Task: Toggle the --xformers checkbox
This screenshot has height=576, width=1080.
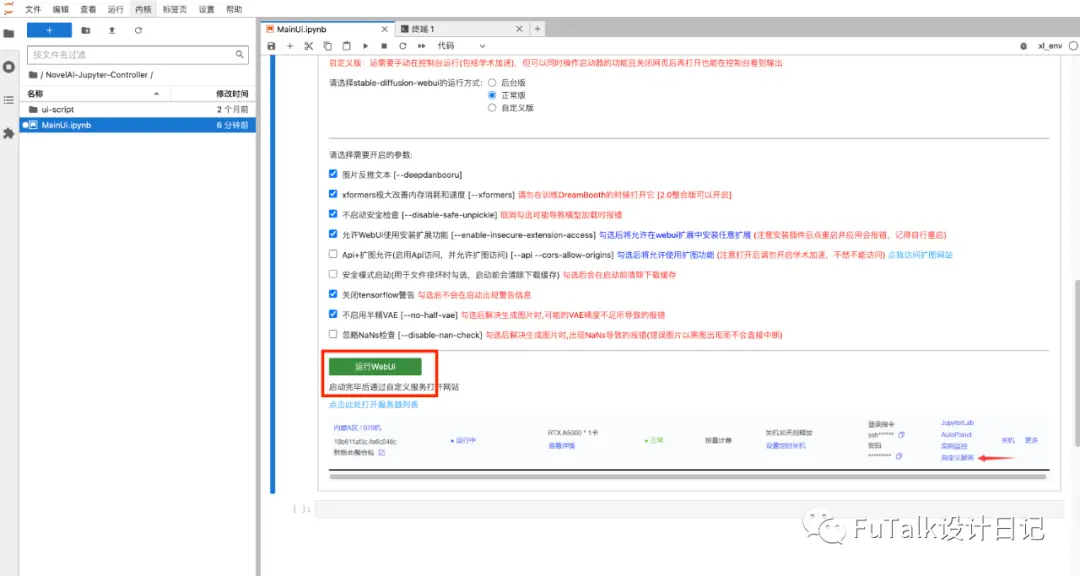Action: tap(333, 194)
